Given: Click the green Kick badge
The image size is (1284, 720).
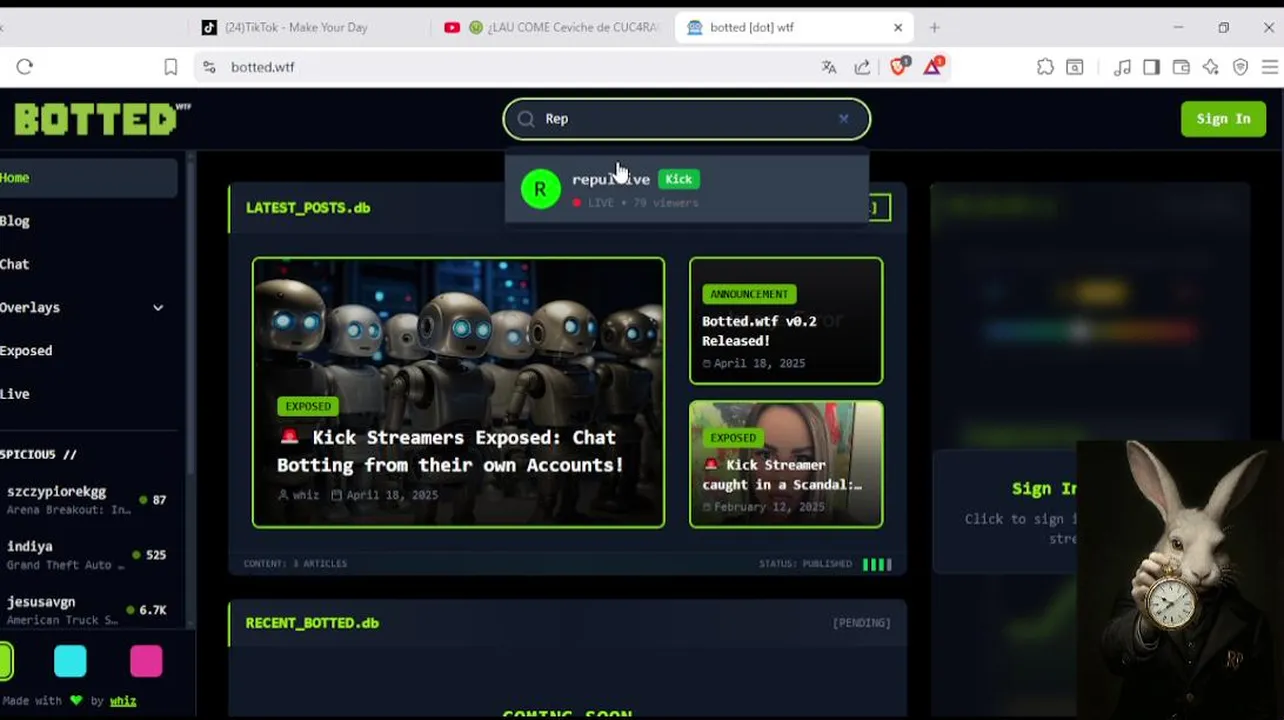Looking at the screenshot, I should click(x=678, y=179).
